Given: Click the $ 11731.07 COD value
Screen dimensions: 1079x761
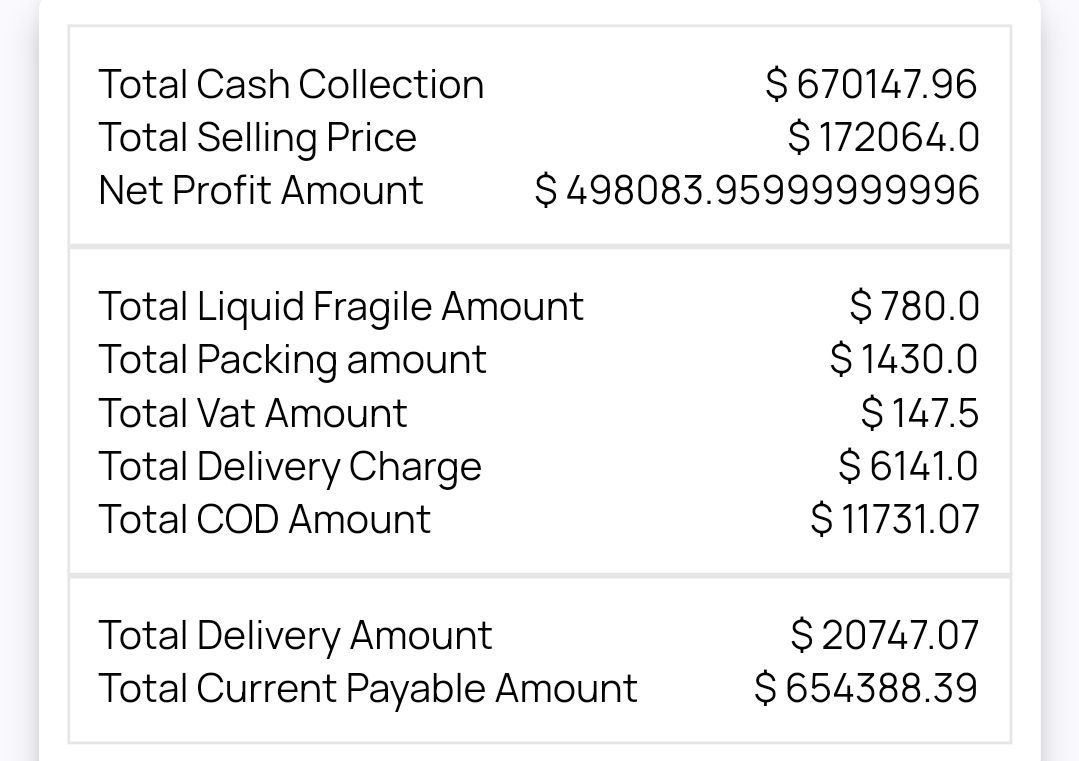Looking at the screenshot, I should [x=895, y=519].
